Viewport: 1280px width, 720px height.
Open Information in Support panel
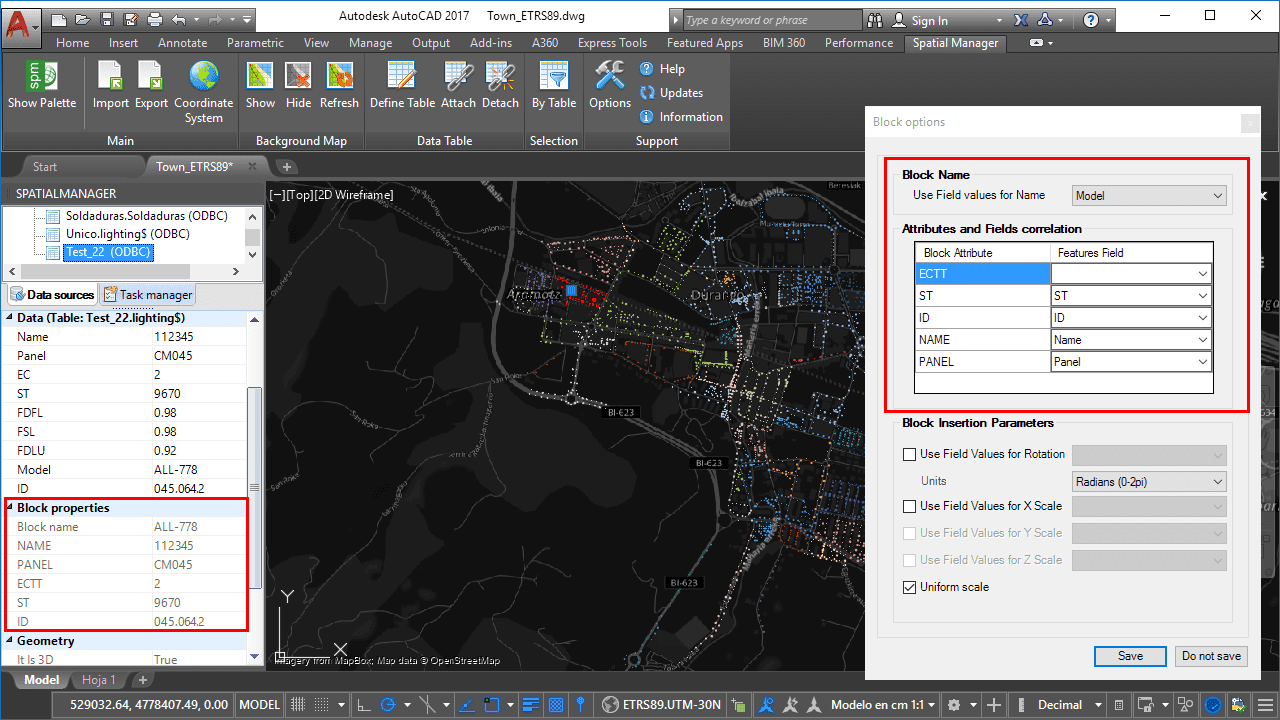point(681,117)
